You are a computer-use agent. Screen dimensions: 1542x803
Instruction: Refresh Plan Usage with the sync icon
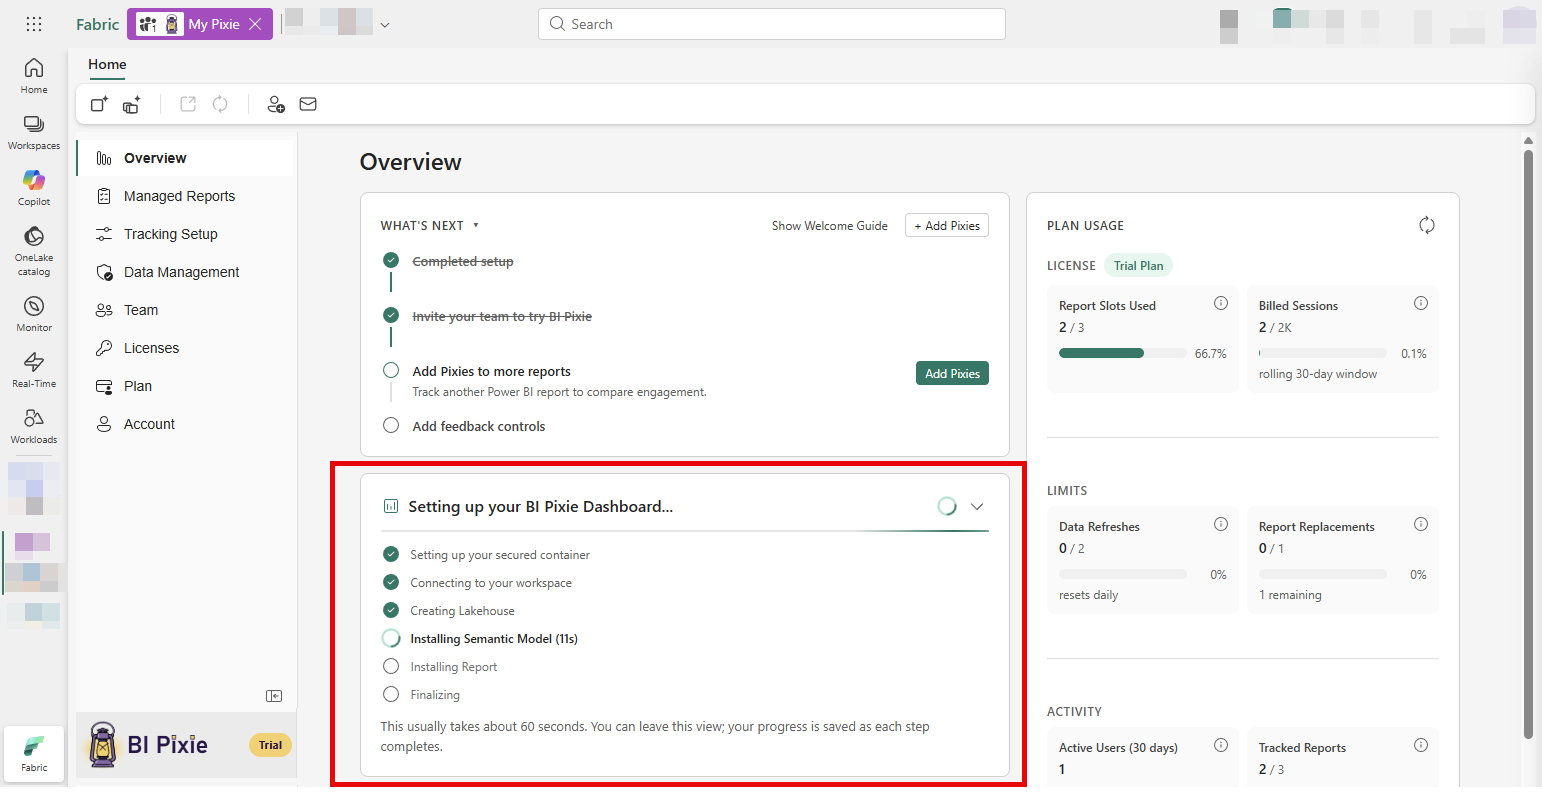[x=1427, y=226]
